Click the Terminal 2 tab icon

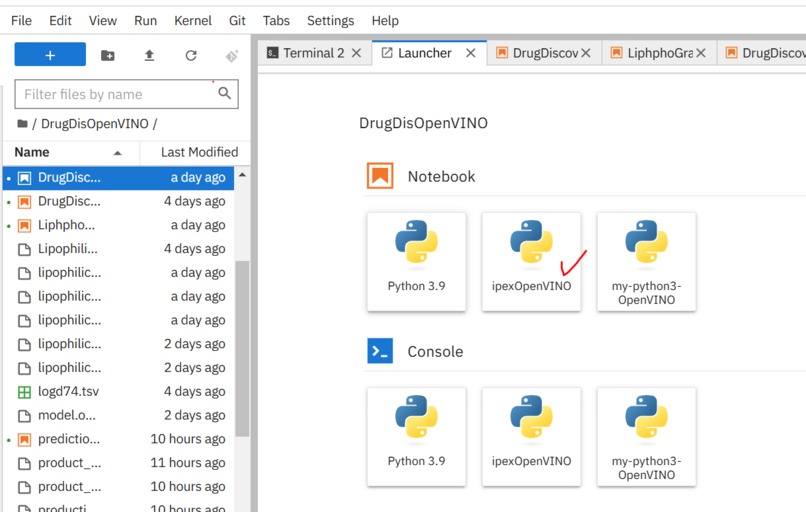click(272, 53)
